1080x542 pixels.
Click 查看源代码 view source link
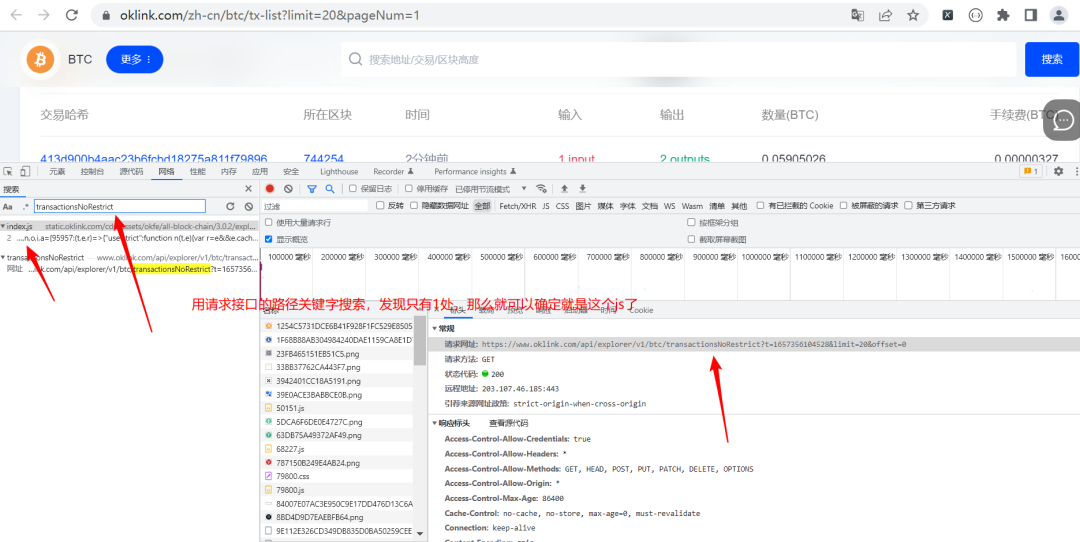click(508, 424)
